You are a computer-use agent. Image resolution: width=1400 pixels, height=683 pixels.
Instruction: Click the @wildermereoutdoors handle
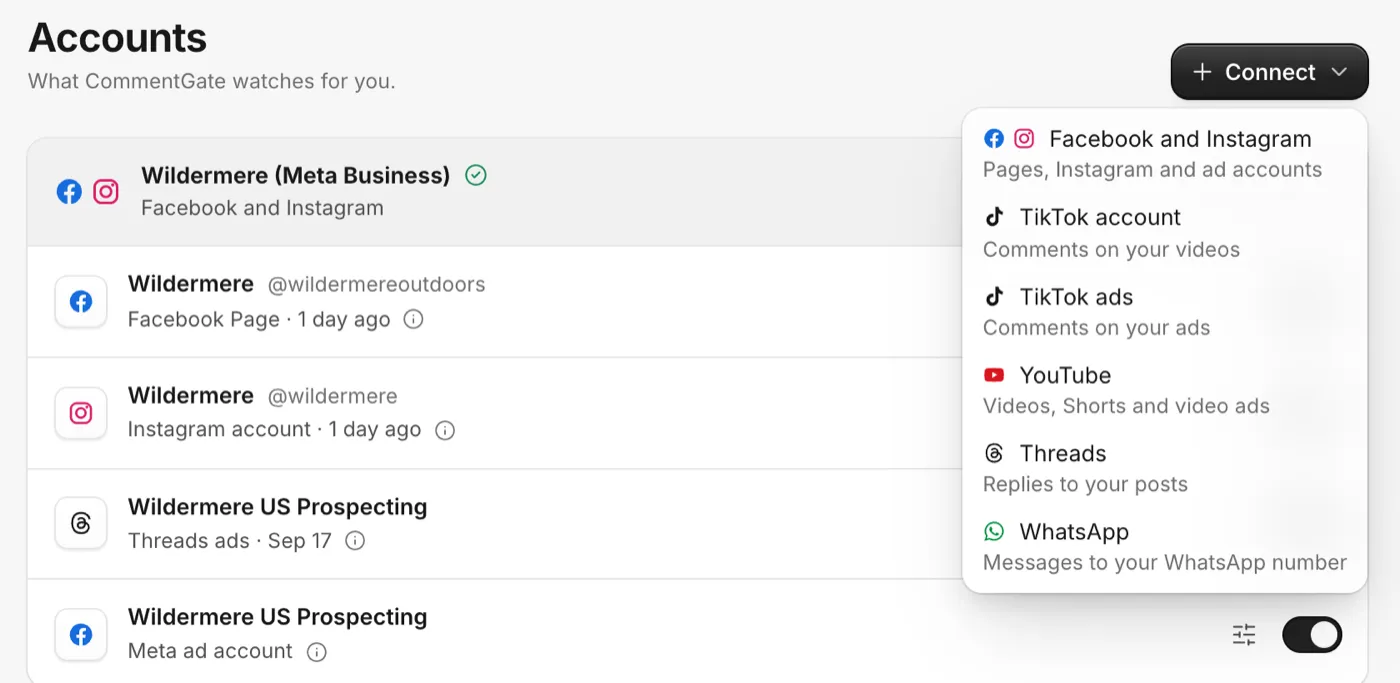[x=376, y=284]
